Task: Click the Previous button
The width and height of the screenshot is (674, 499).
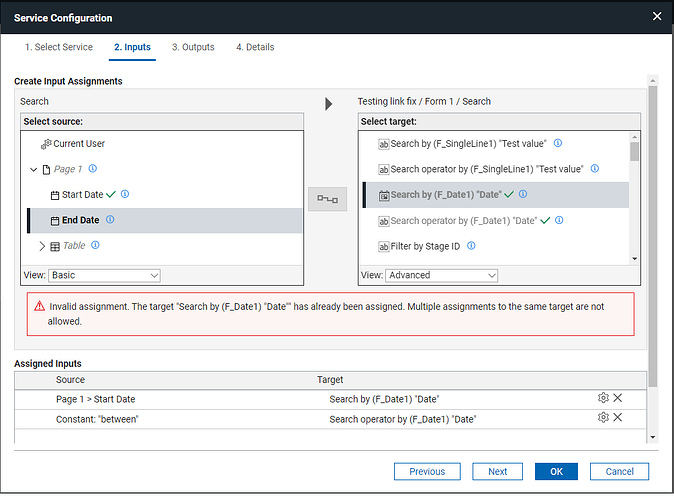Action: (427, 471)
